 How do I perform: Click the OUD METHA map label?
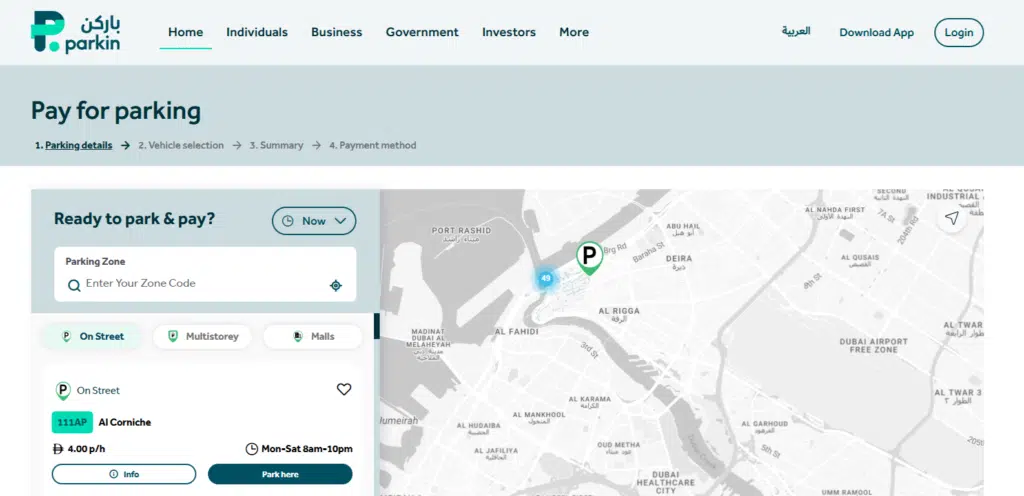618,448
